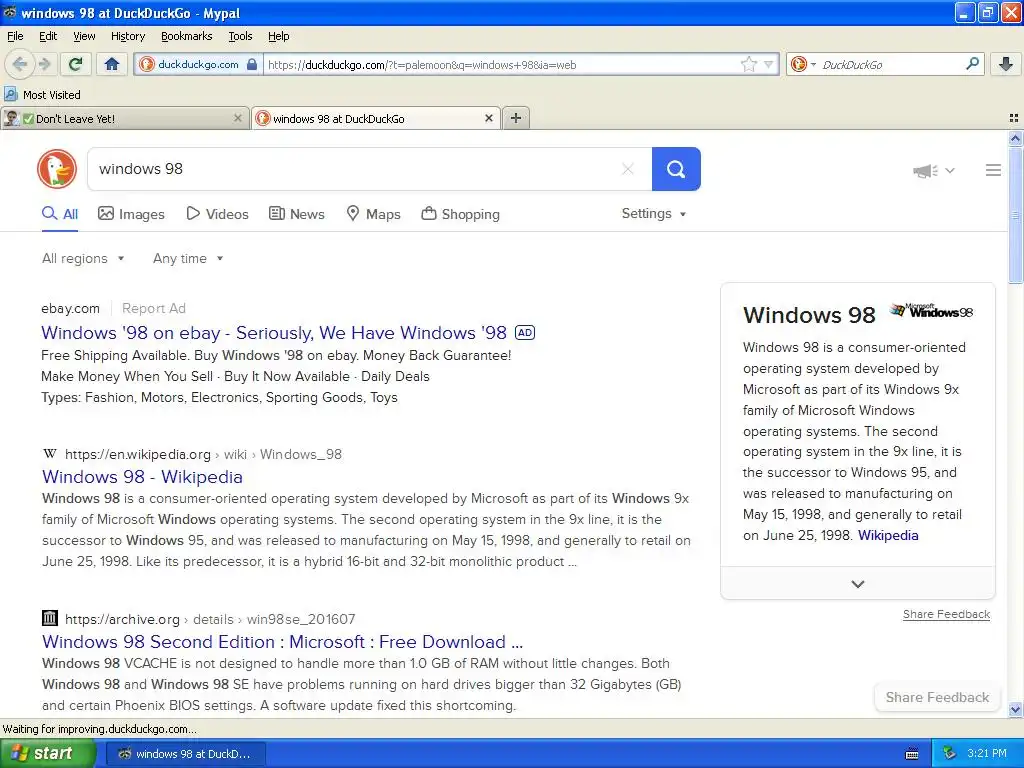Open Windows 98 Second Edition archive.org result
This screenshot has width=1024, height=768.
coord(282,642)
